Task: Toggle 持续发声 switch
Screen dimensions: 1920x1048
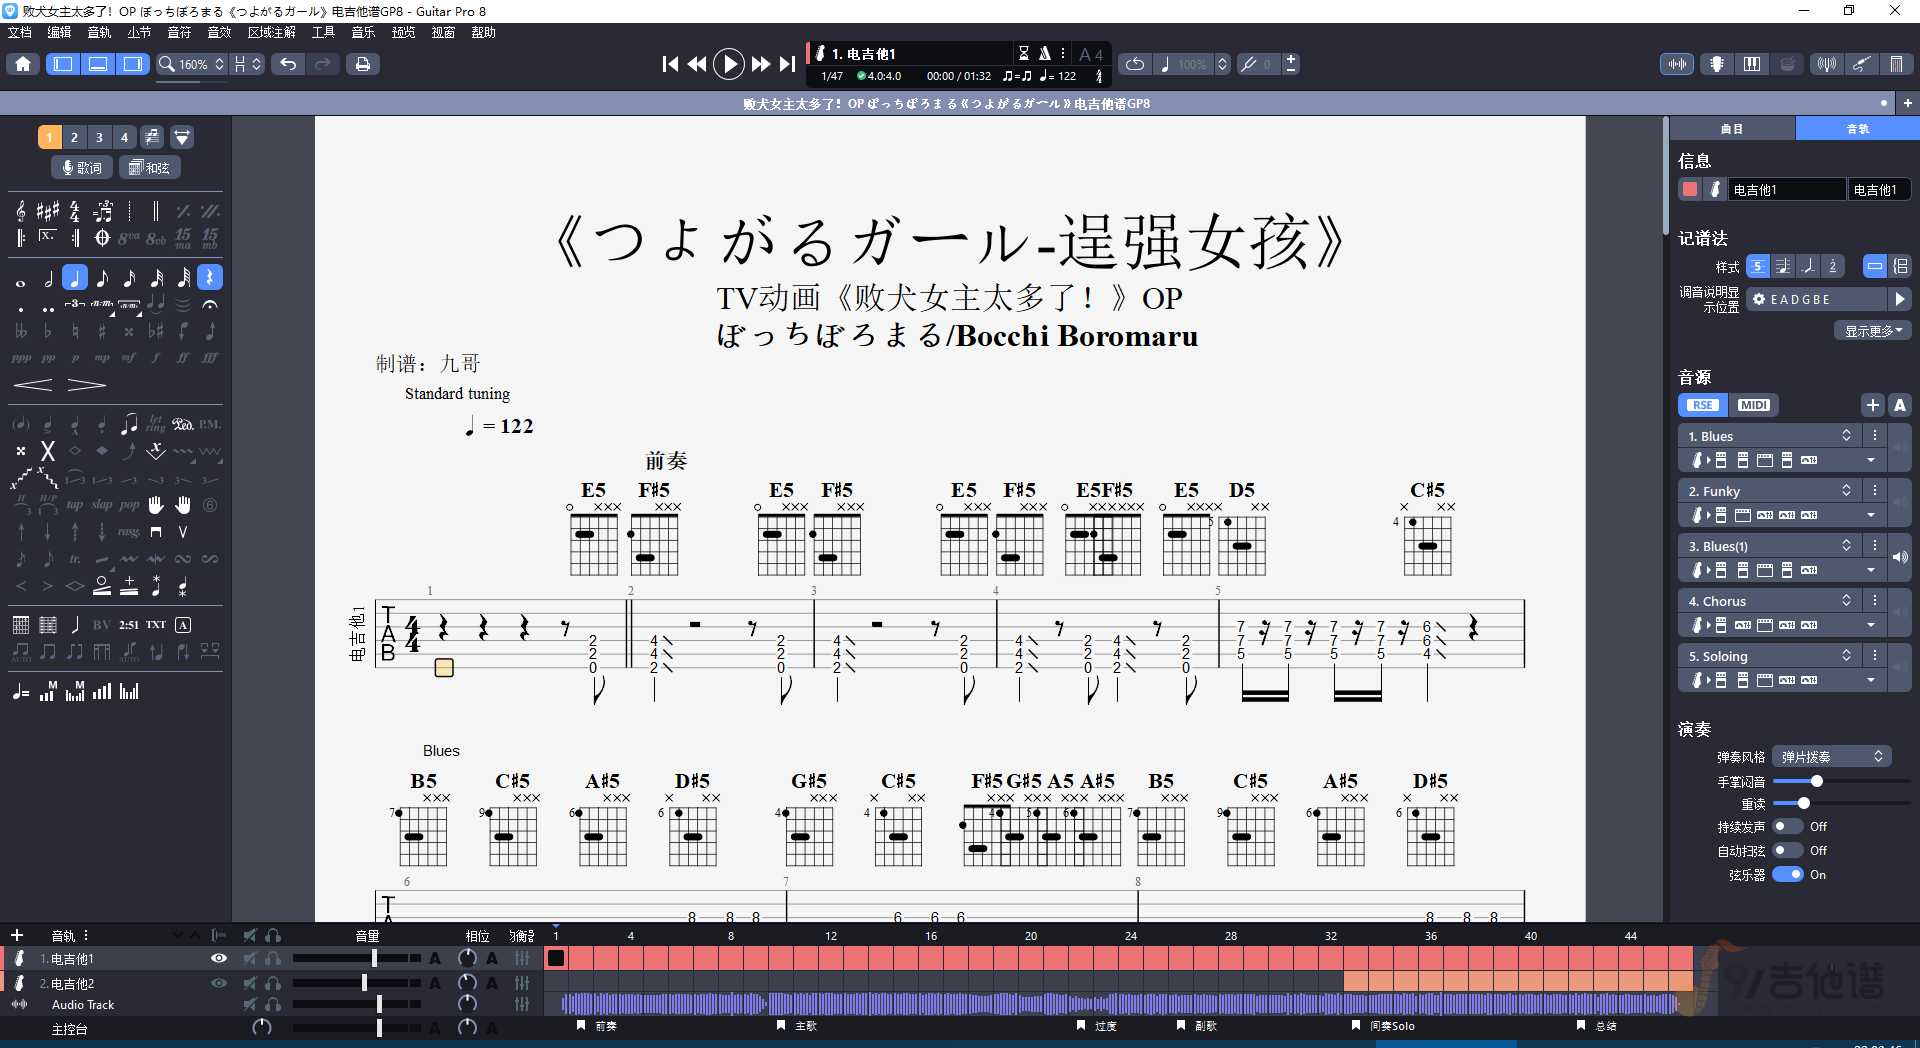Action: (x=1787, y=827)
